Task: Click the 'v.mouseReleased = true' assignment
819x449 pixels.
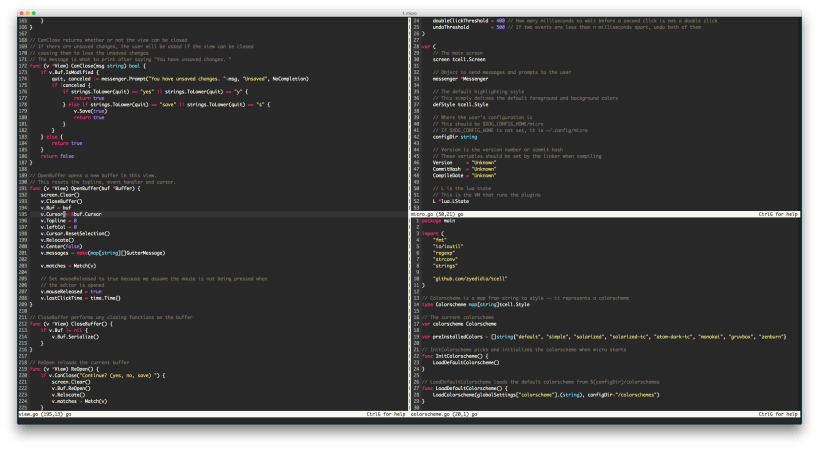Action: click(x=71, y=291)
